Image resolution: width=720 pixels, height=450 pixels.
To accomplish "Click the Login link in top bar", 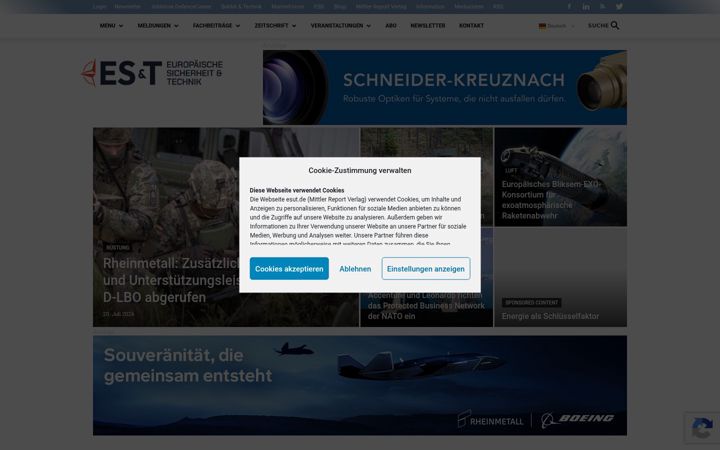I will point(99,6).
